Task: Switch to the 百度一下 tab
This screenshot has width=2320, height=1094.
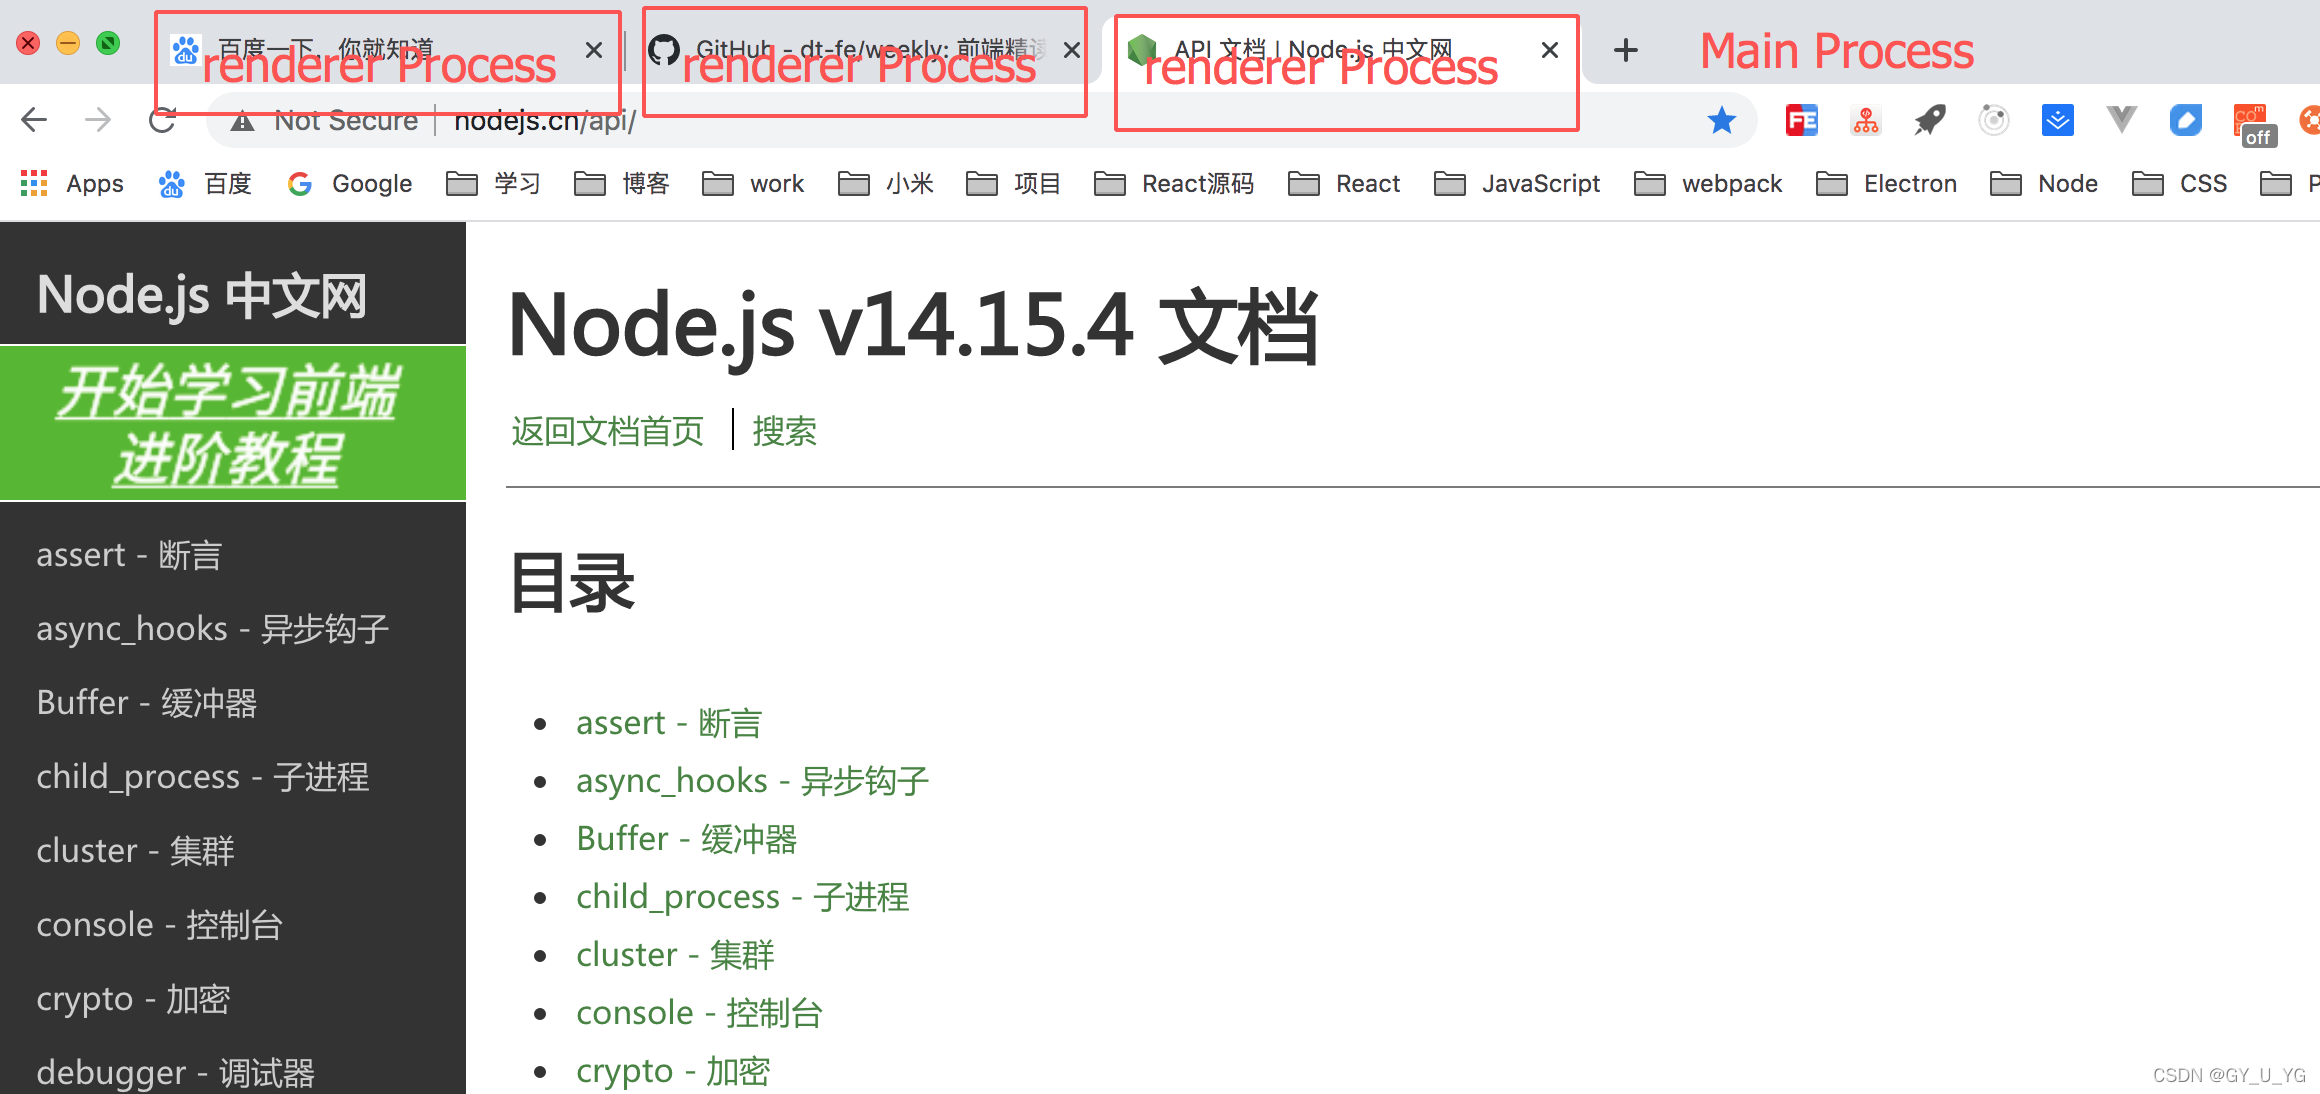Action: [380, 50]
